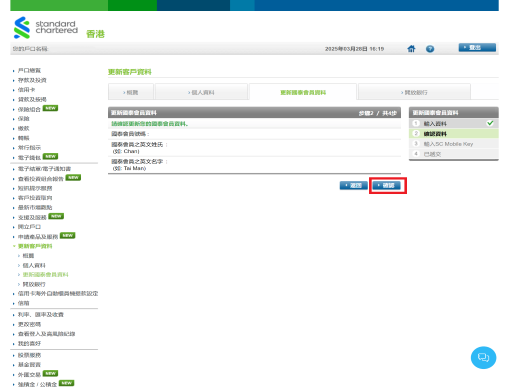Image resolution: width=520 pixels, height=389 pixels.
Task: Open 強積金 / 公積金 in sidebar
Action: click(37, 384)
